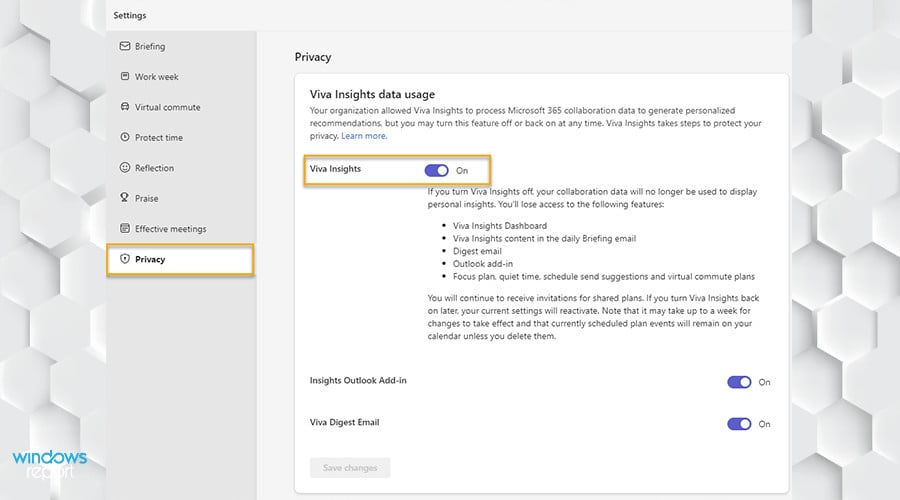
Task: Click the Work week calendar icon
Action: [x=125, y=77]
